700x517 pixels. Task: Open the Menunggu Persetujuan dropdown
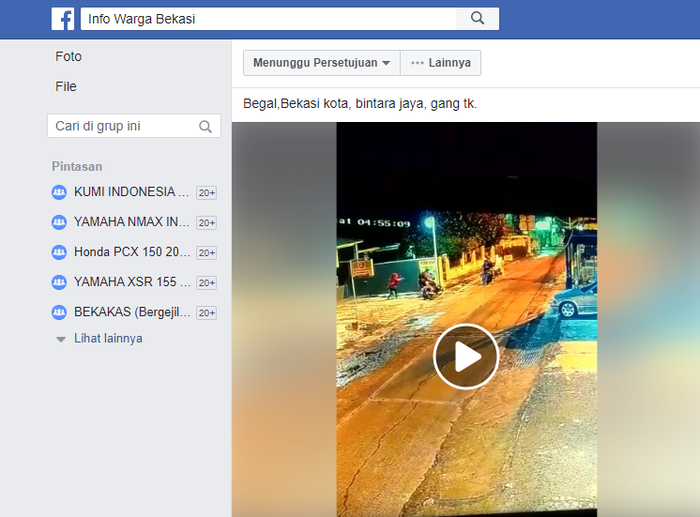[x=321, y=63]
